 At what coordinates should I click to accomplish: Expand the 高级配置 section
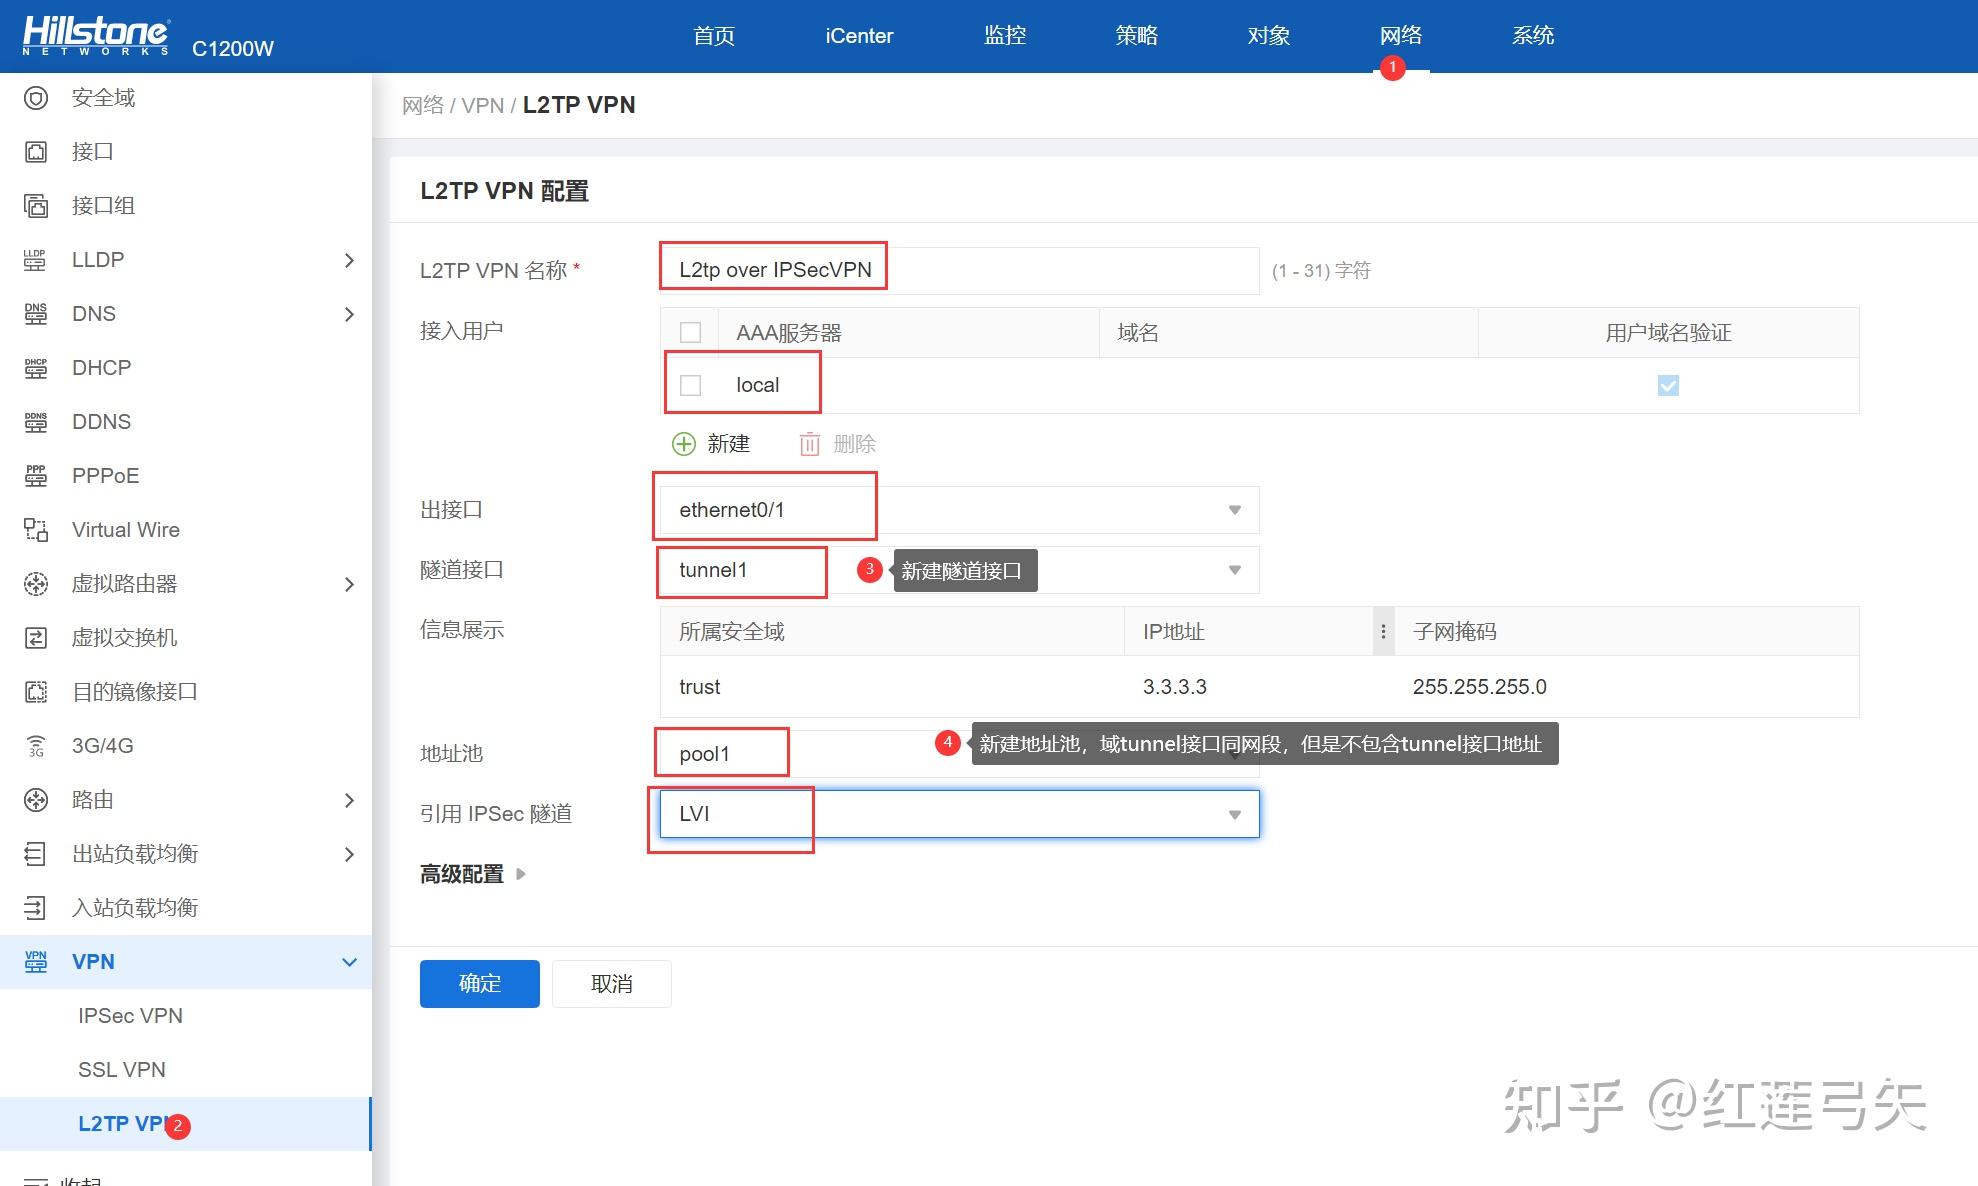pyautogui.click(x=473, y=874)
